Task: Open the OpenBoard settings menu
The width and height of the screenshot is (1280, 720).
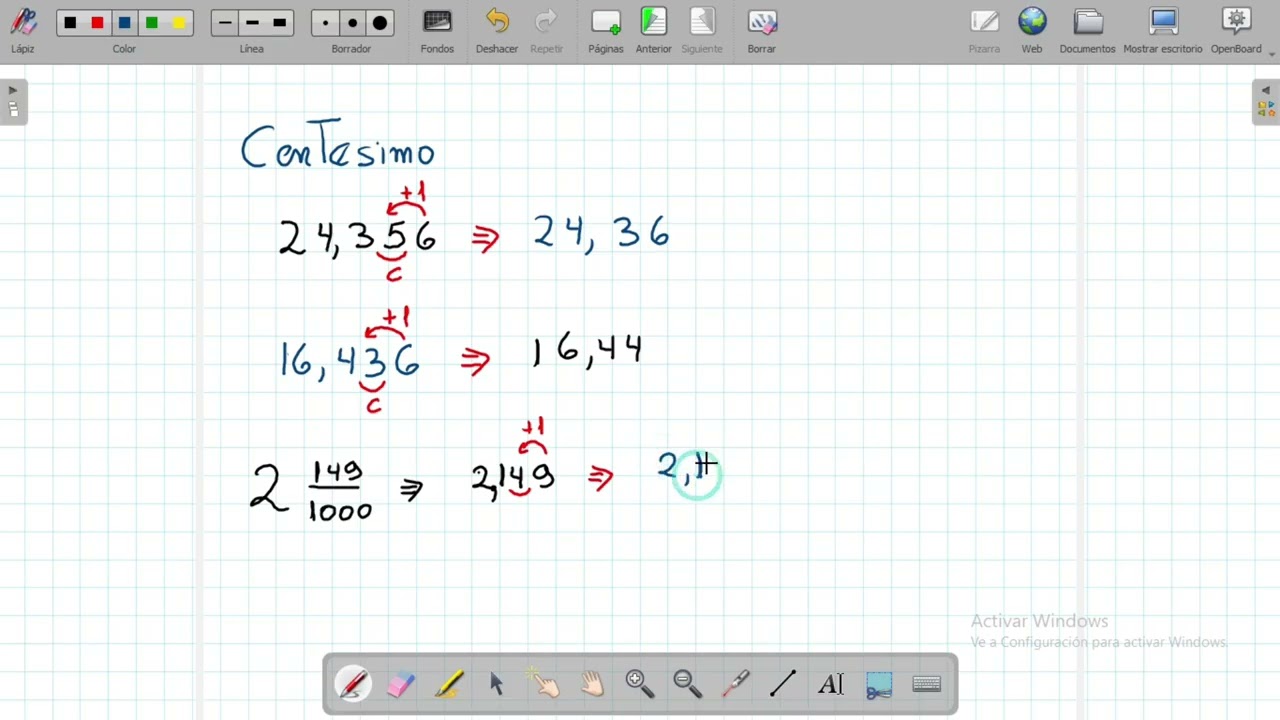Action: pyautogui.click(x=1237, y=30)
